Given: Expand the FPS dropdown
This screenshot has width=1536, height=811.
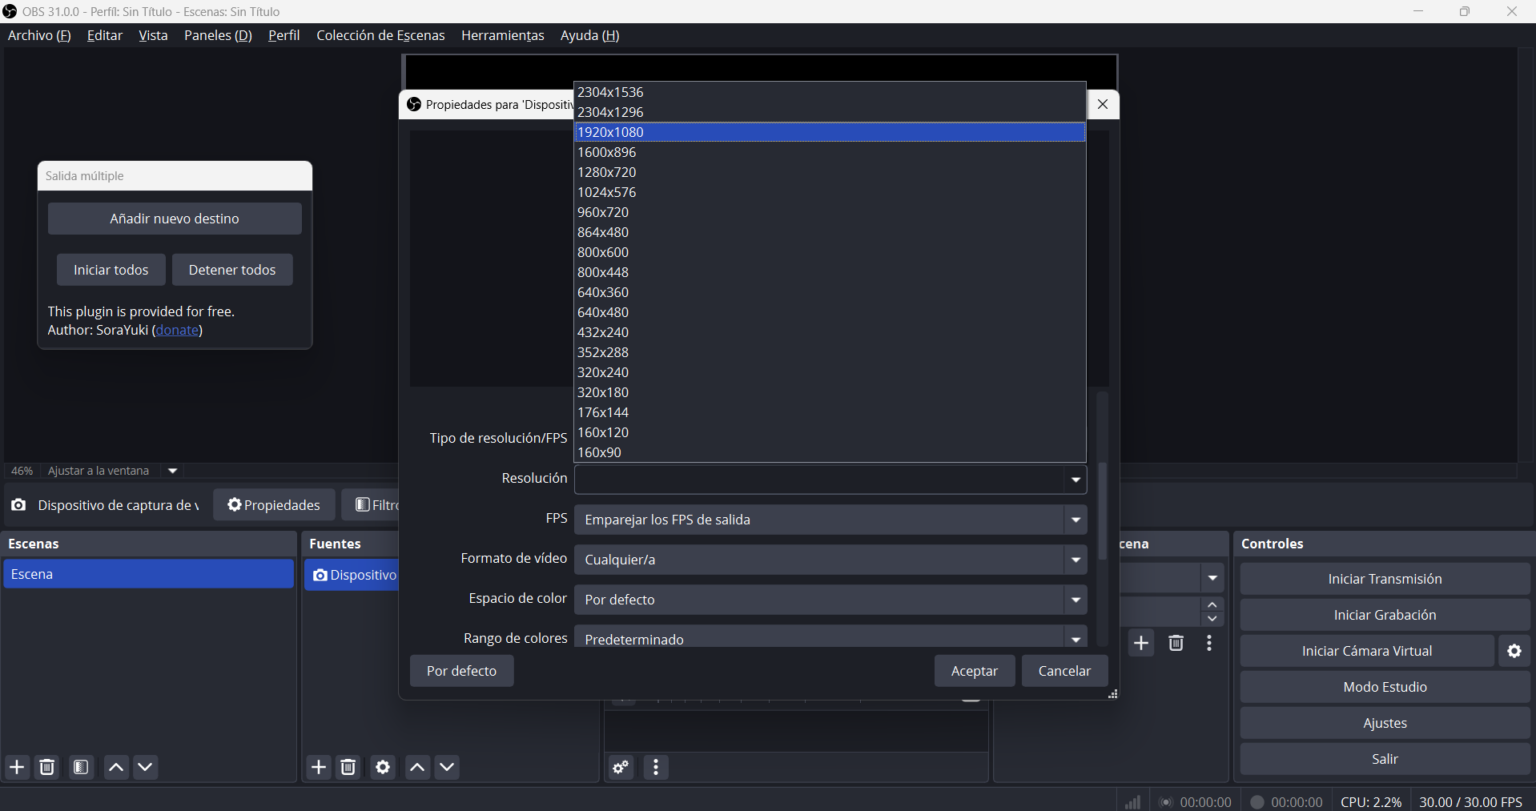Looking at the screenshot, I should point(829,520).
